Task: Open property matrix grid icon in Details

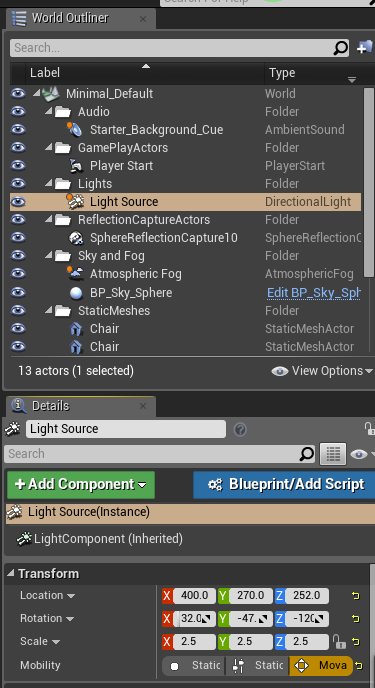Action: [333, 454]
